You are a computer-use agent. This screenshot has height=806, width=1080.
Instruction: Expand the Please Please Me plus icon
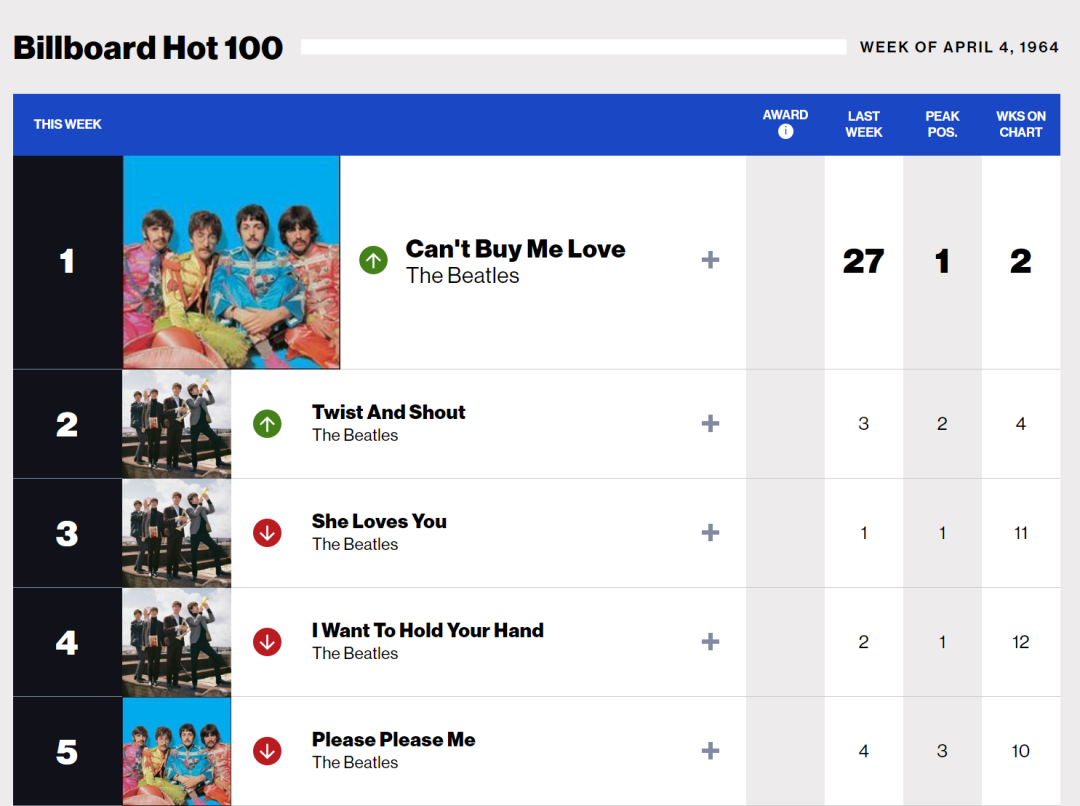pos(710,751)
